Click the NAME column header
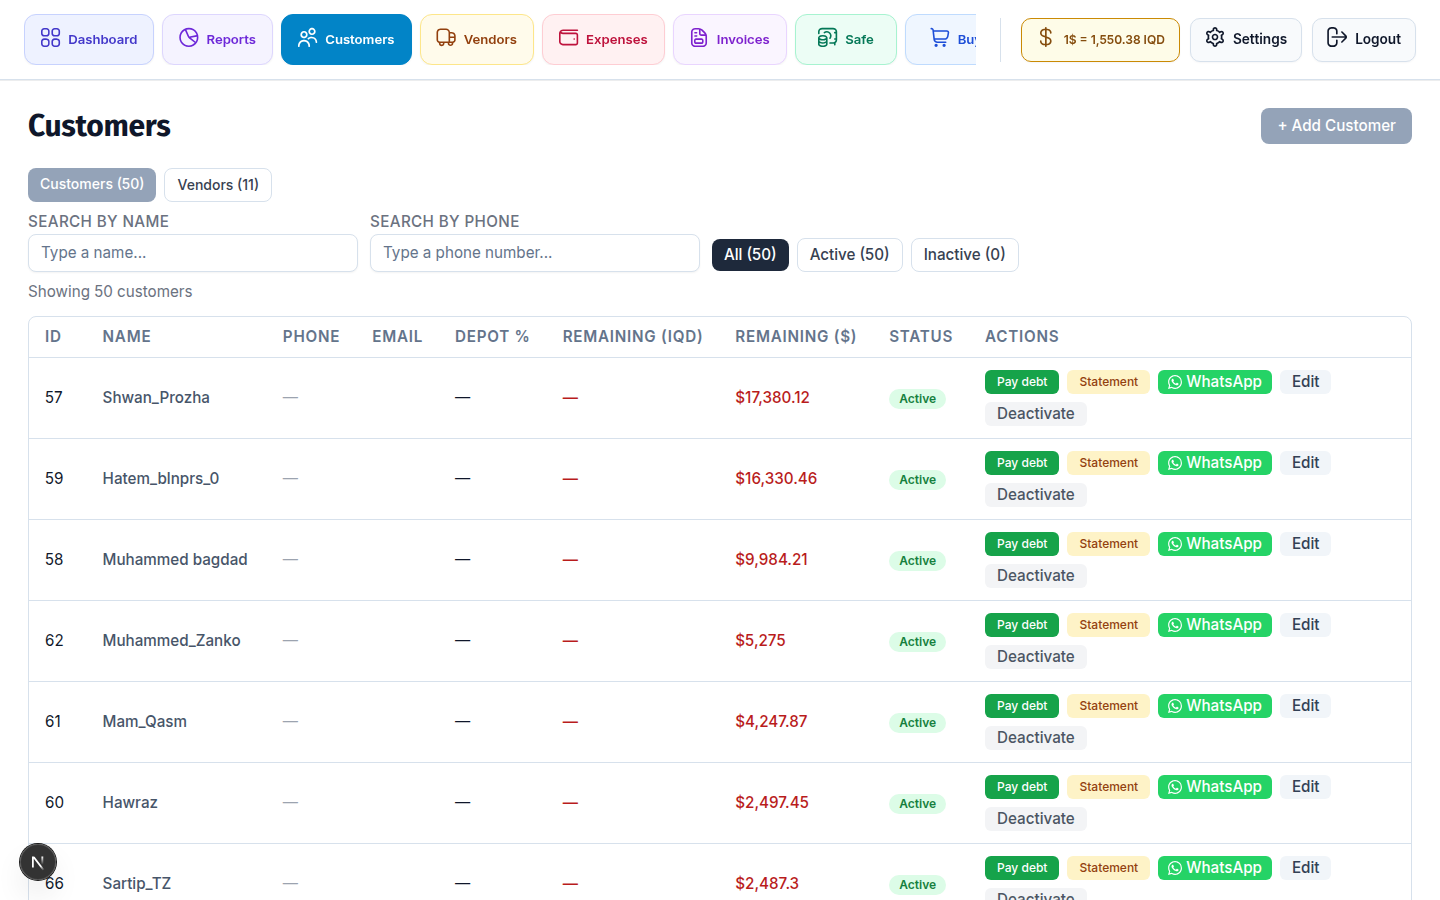This screenshot has width=1440, height=900. point(127,337)
